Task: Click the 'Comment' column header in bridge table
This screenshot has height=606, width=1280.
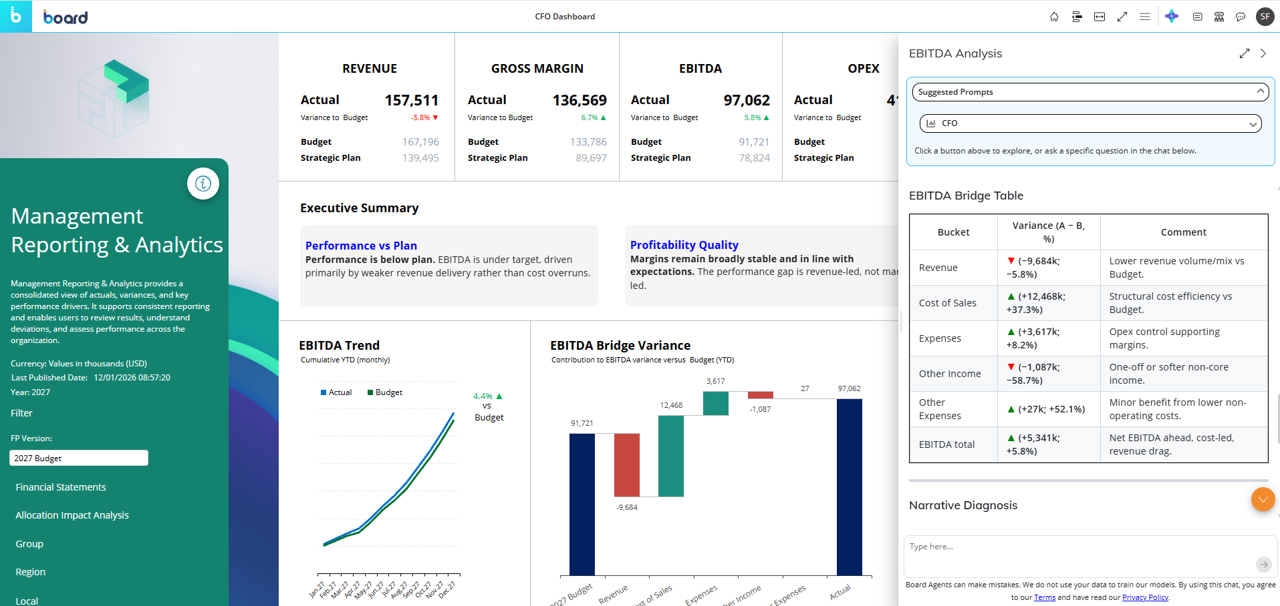Action: tap(1183, 232)
